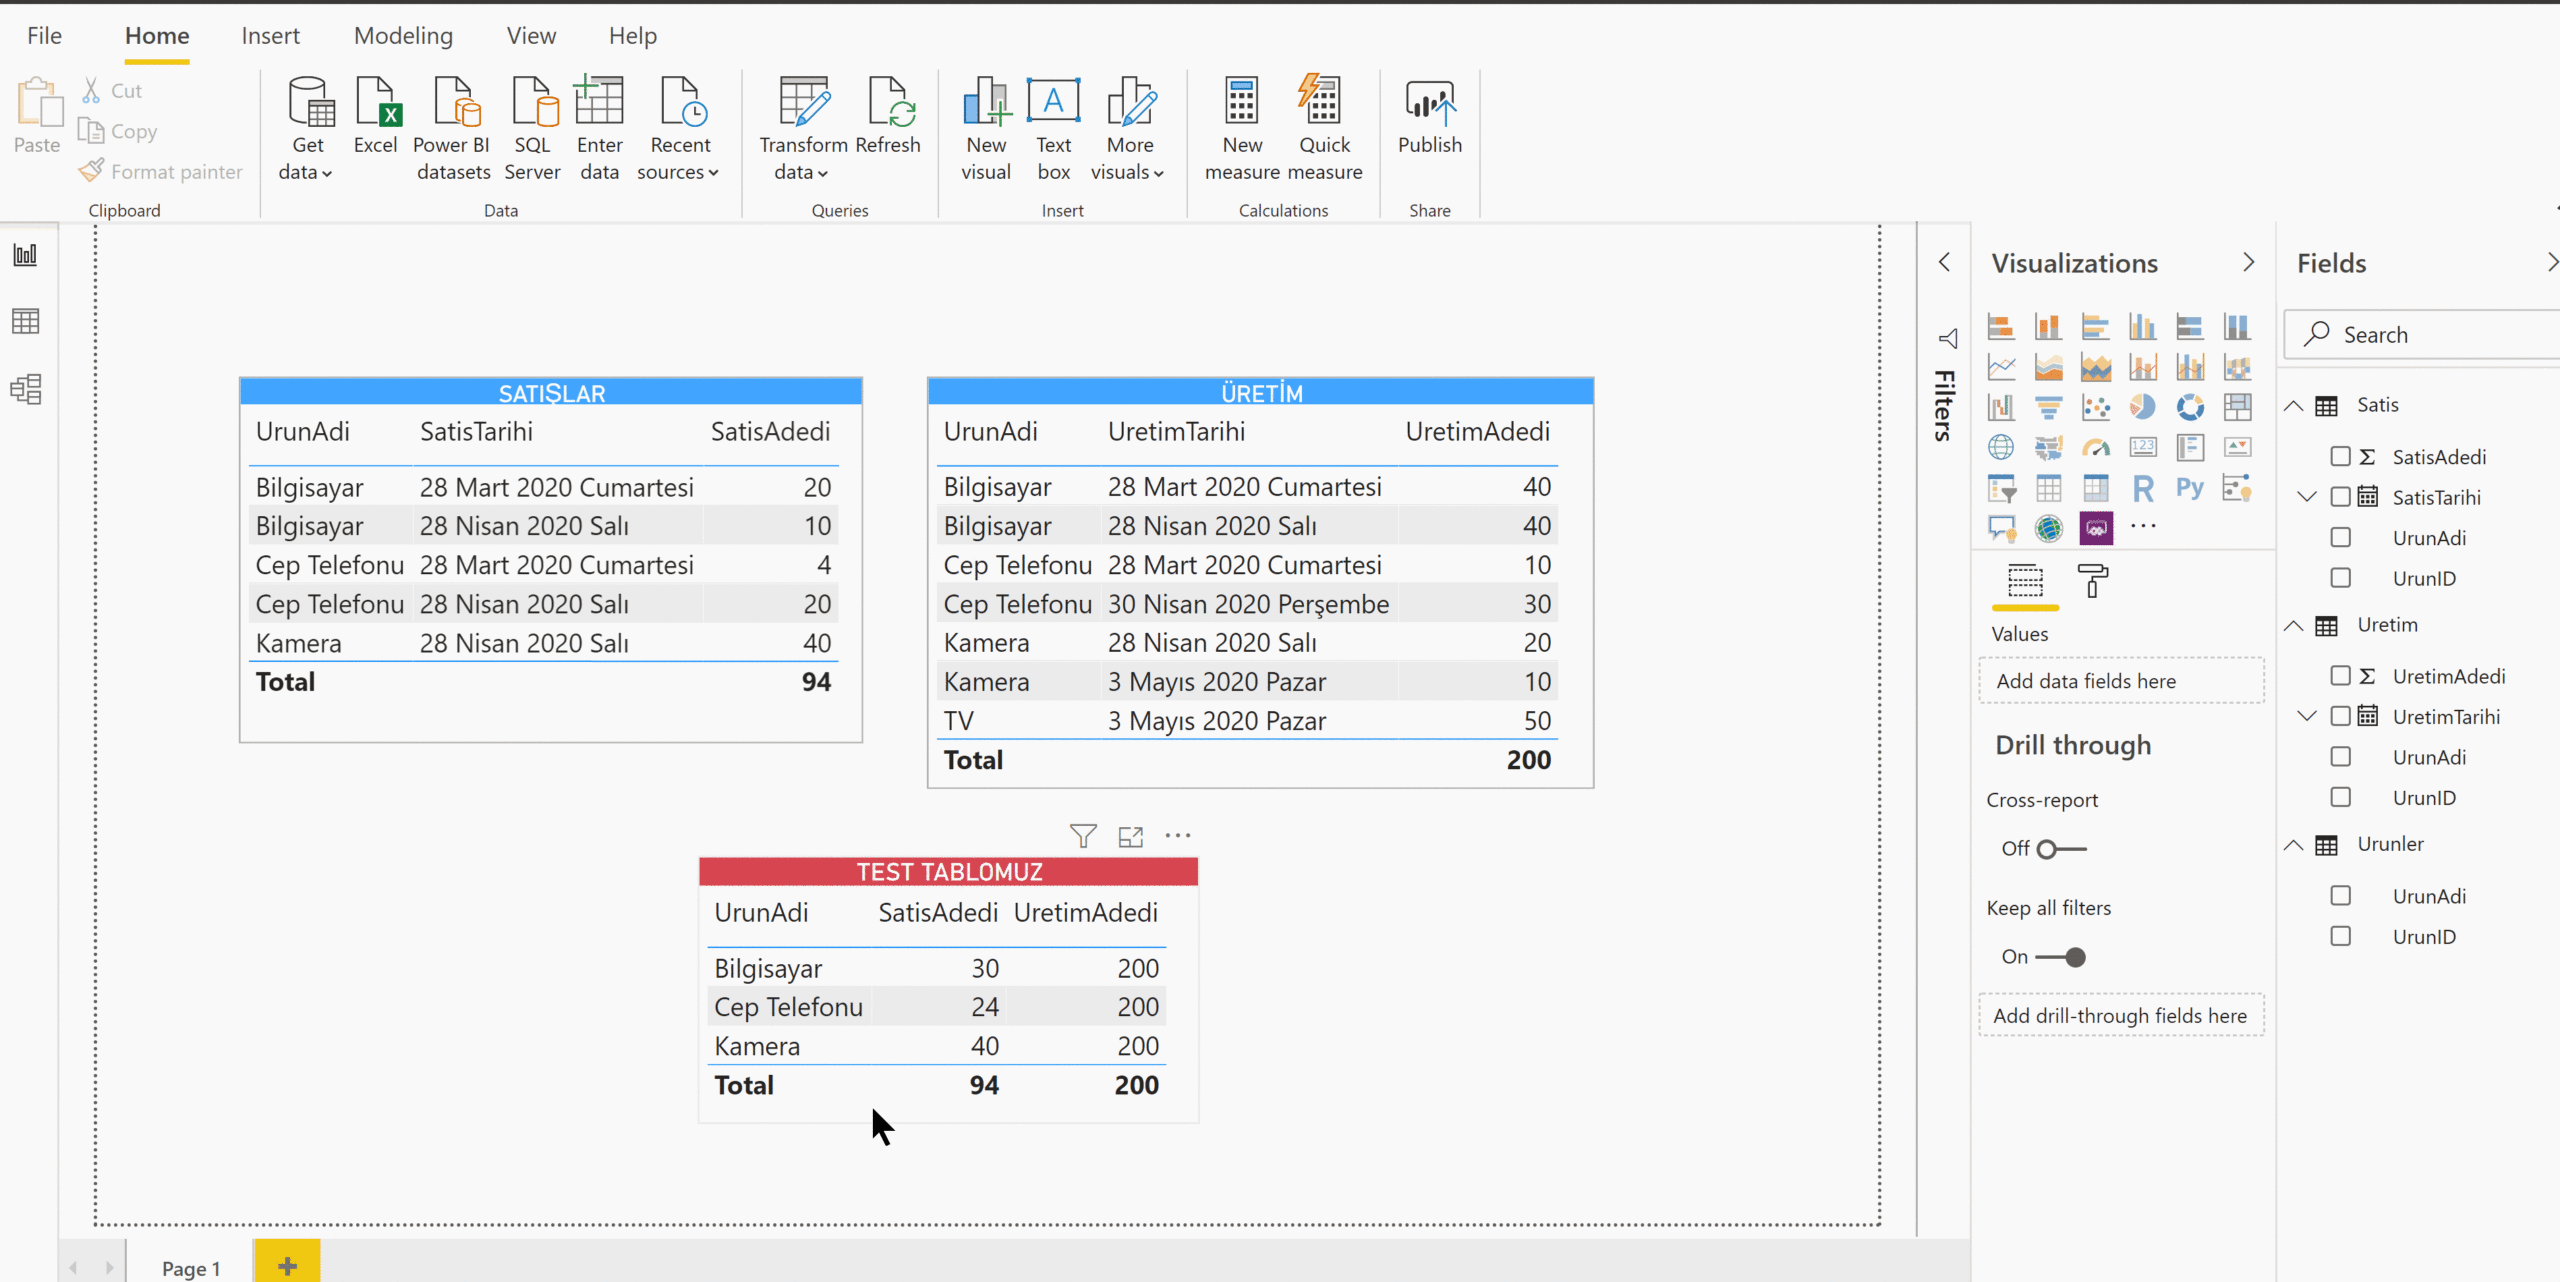Open the Help ribbon tab
The height and width of the screenshot is (1282, 2560).
tap(633, 36)
